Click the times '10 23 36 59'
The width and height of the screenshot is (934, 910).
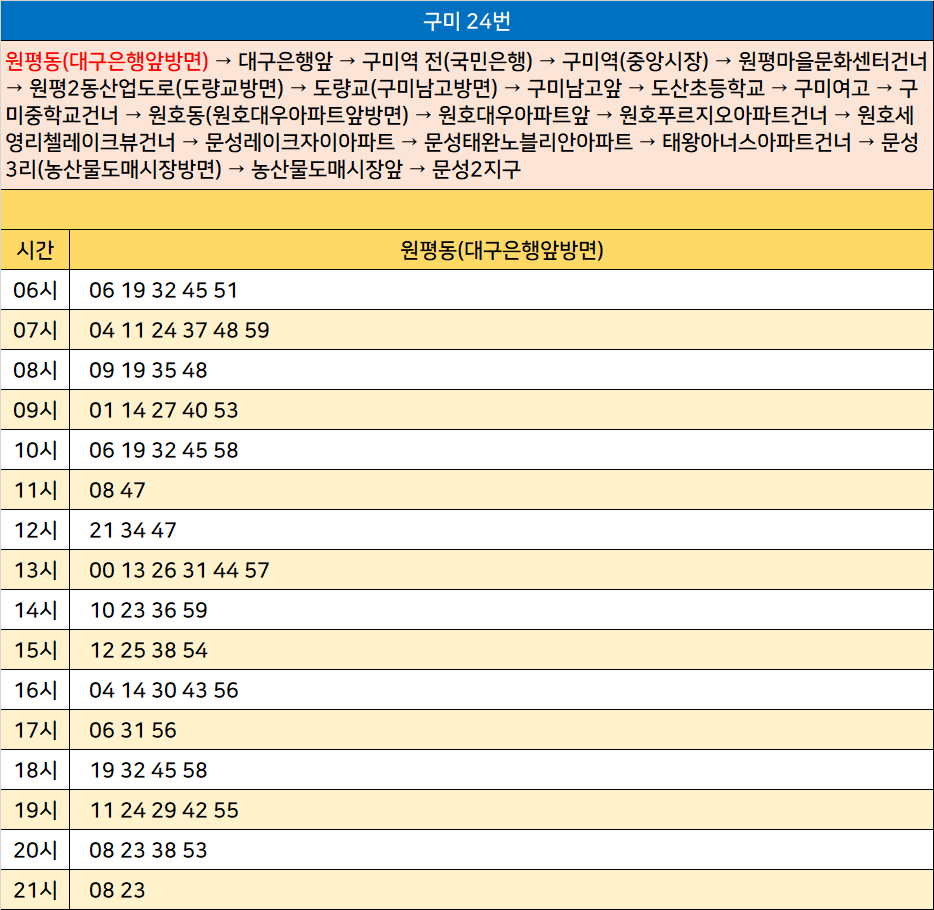[148, 610]
